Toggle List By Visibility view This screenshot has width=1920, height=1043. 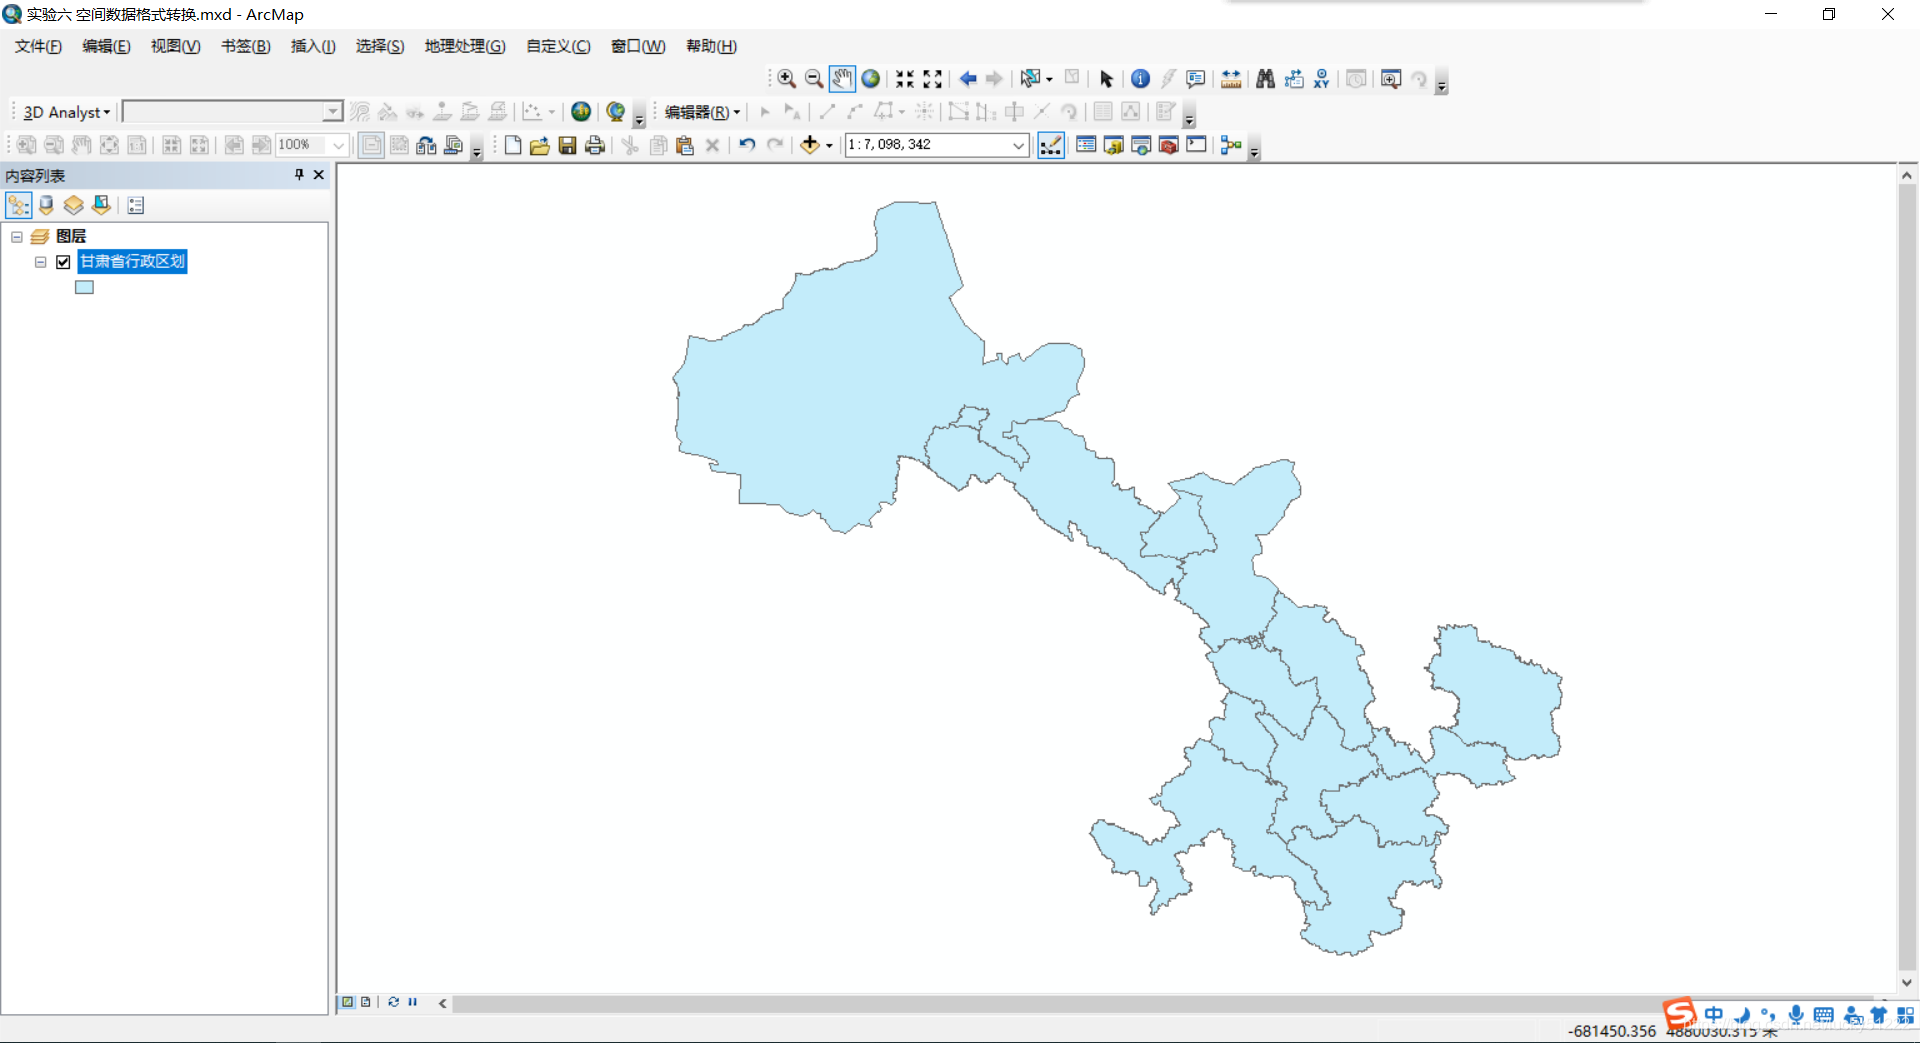coord(73,205)
